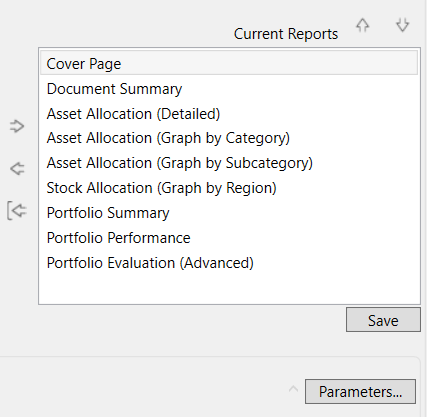Choose Asset Allocation (Detailed) entry
427x417 pixels.
tap(229, 114)
